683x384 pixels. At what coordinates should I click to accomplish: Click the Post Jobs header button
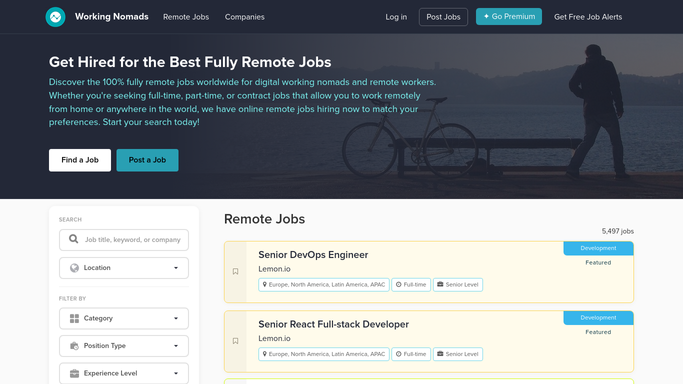pos(443,17)
